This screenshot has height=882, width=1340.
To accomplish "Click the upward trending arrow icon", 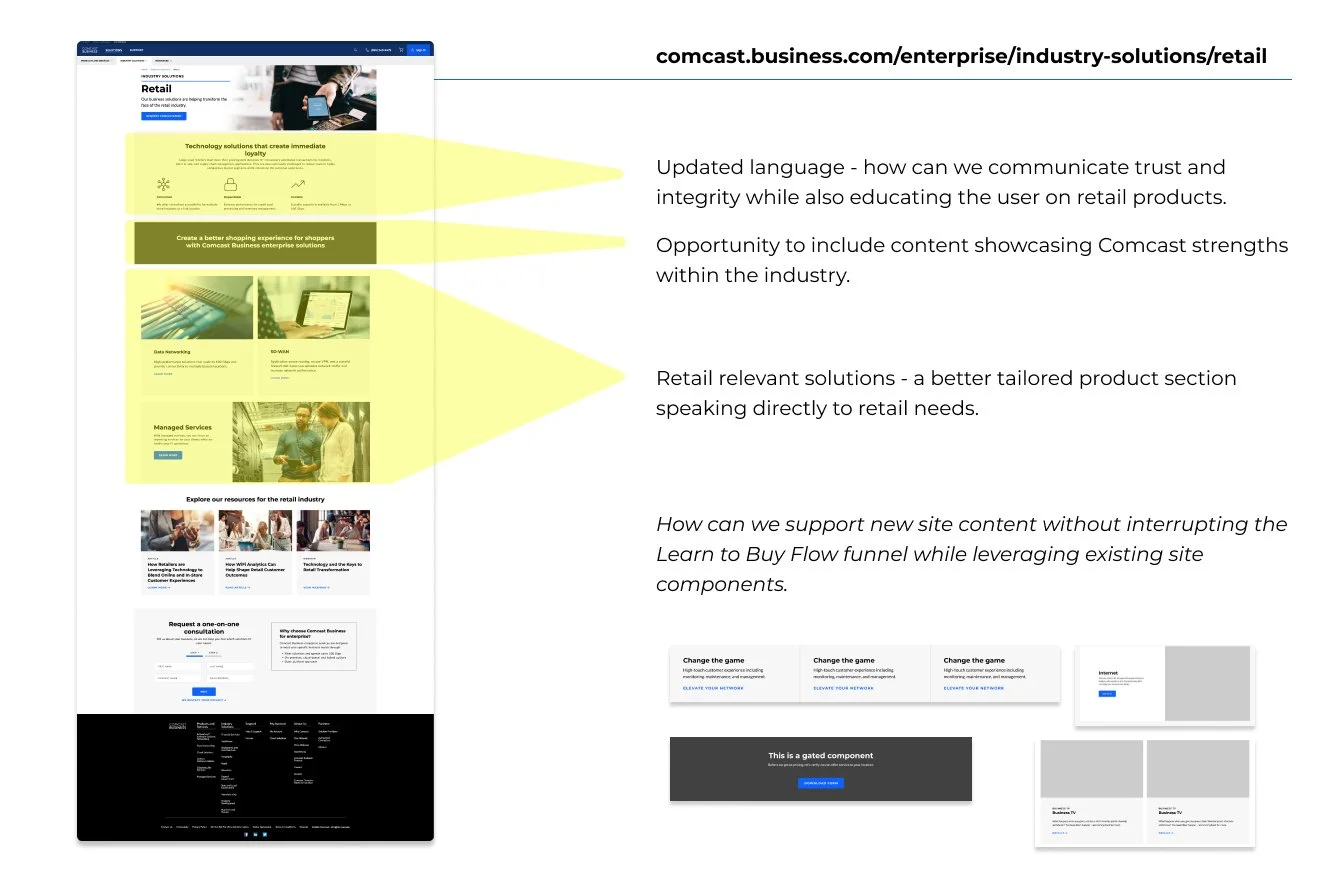I will click(x=297, y=184).
